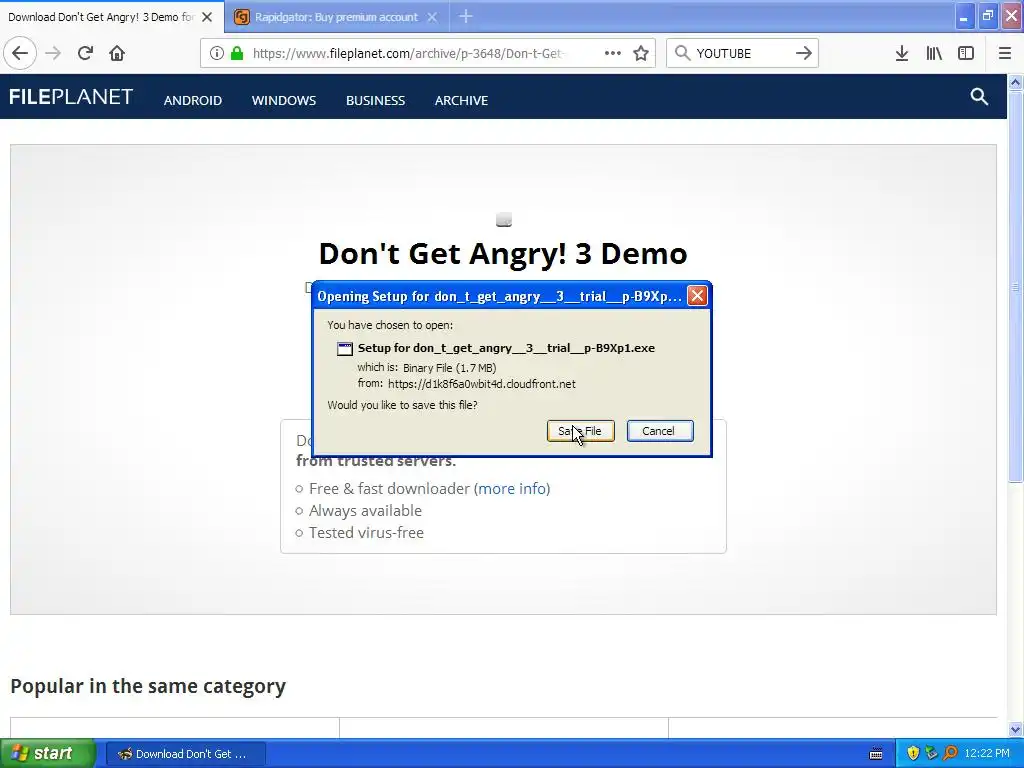Open the FilePlanet site search magnifier
1024x768 pixels.
979,97
